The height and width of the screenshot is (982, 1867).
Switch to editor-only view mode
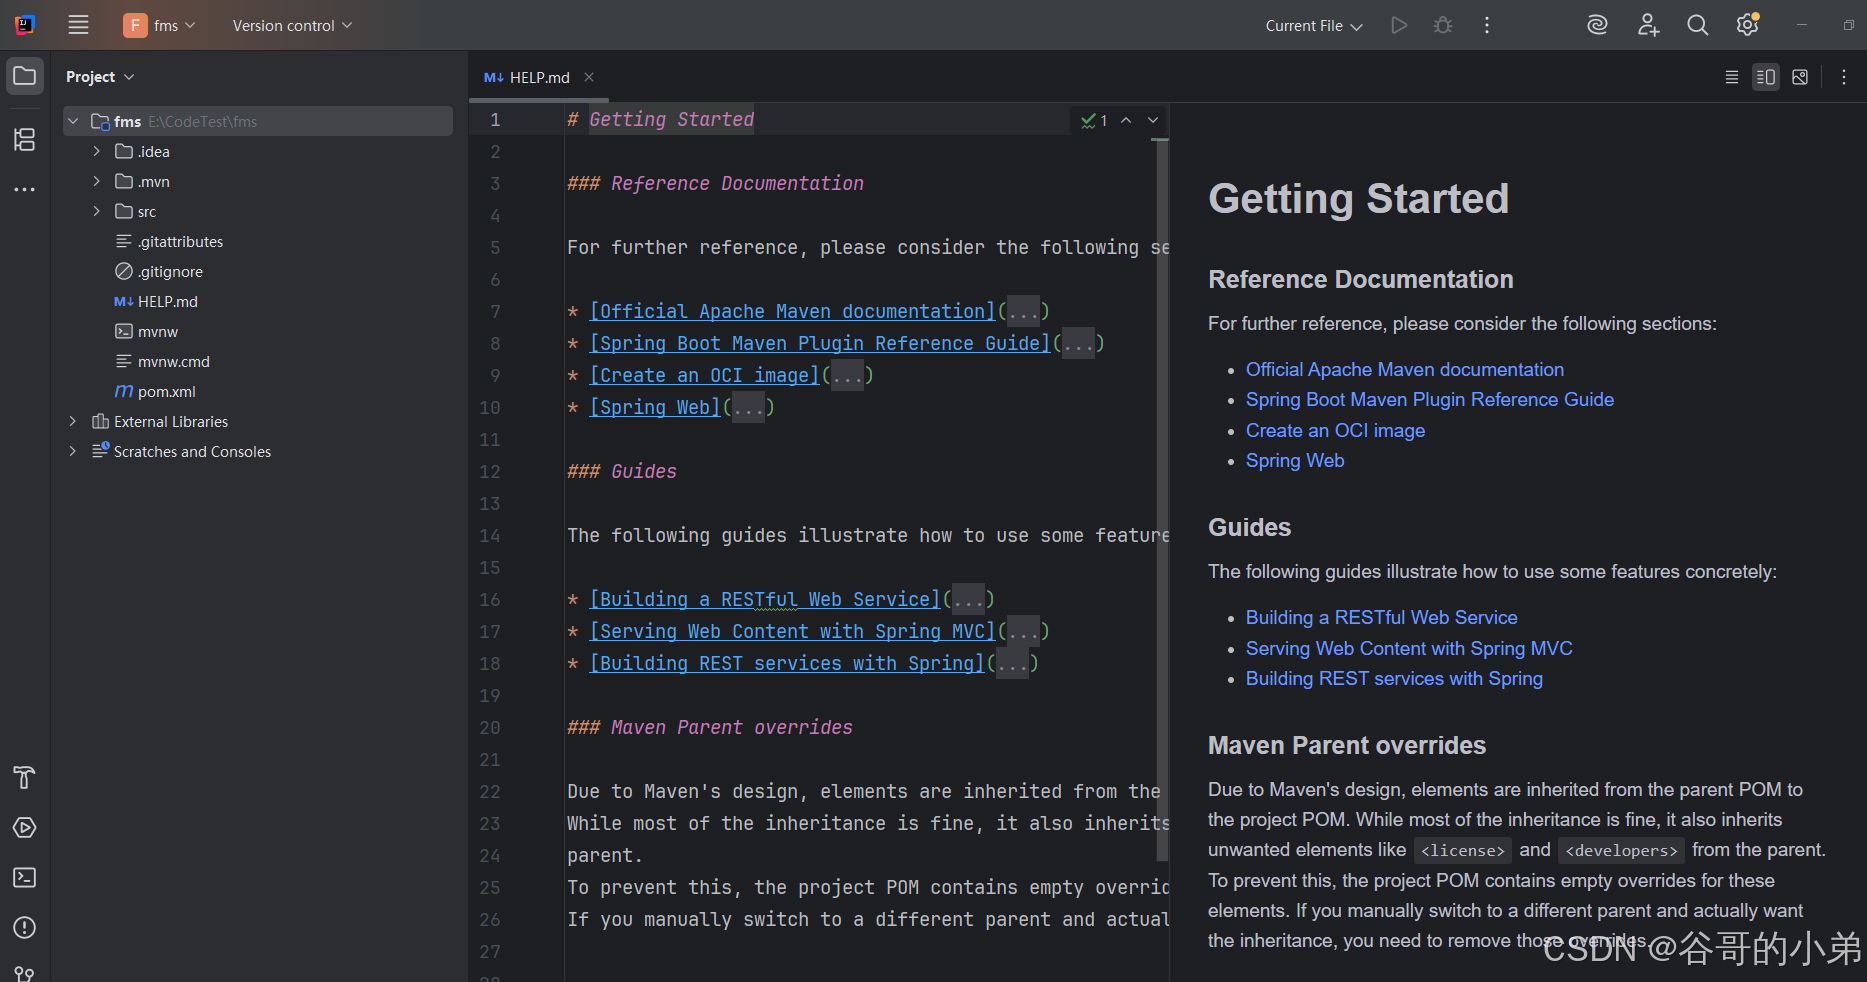(x=1732, y=77)
